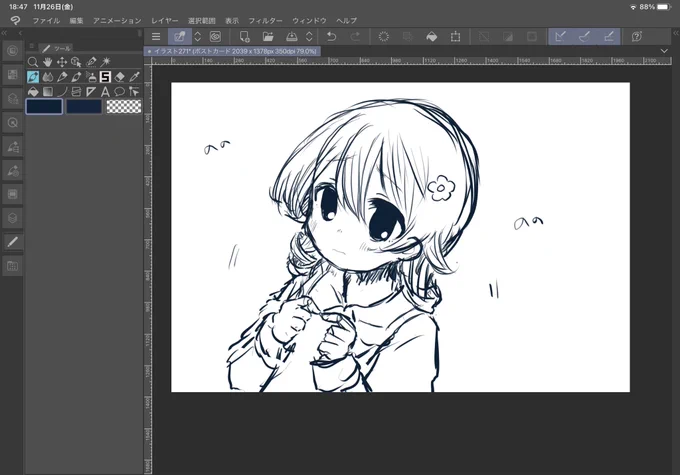The width and height of the screenshot is (680, 475).
Task: Open the 編集 menu
Action: click(x=76, y=20)
